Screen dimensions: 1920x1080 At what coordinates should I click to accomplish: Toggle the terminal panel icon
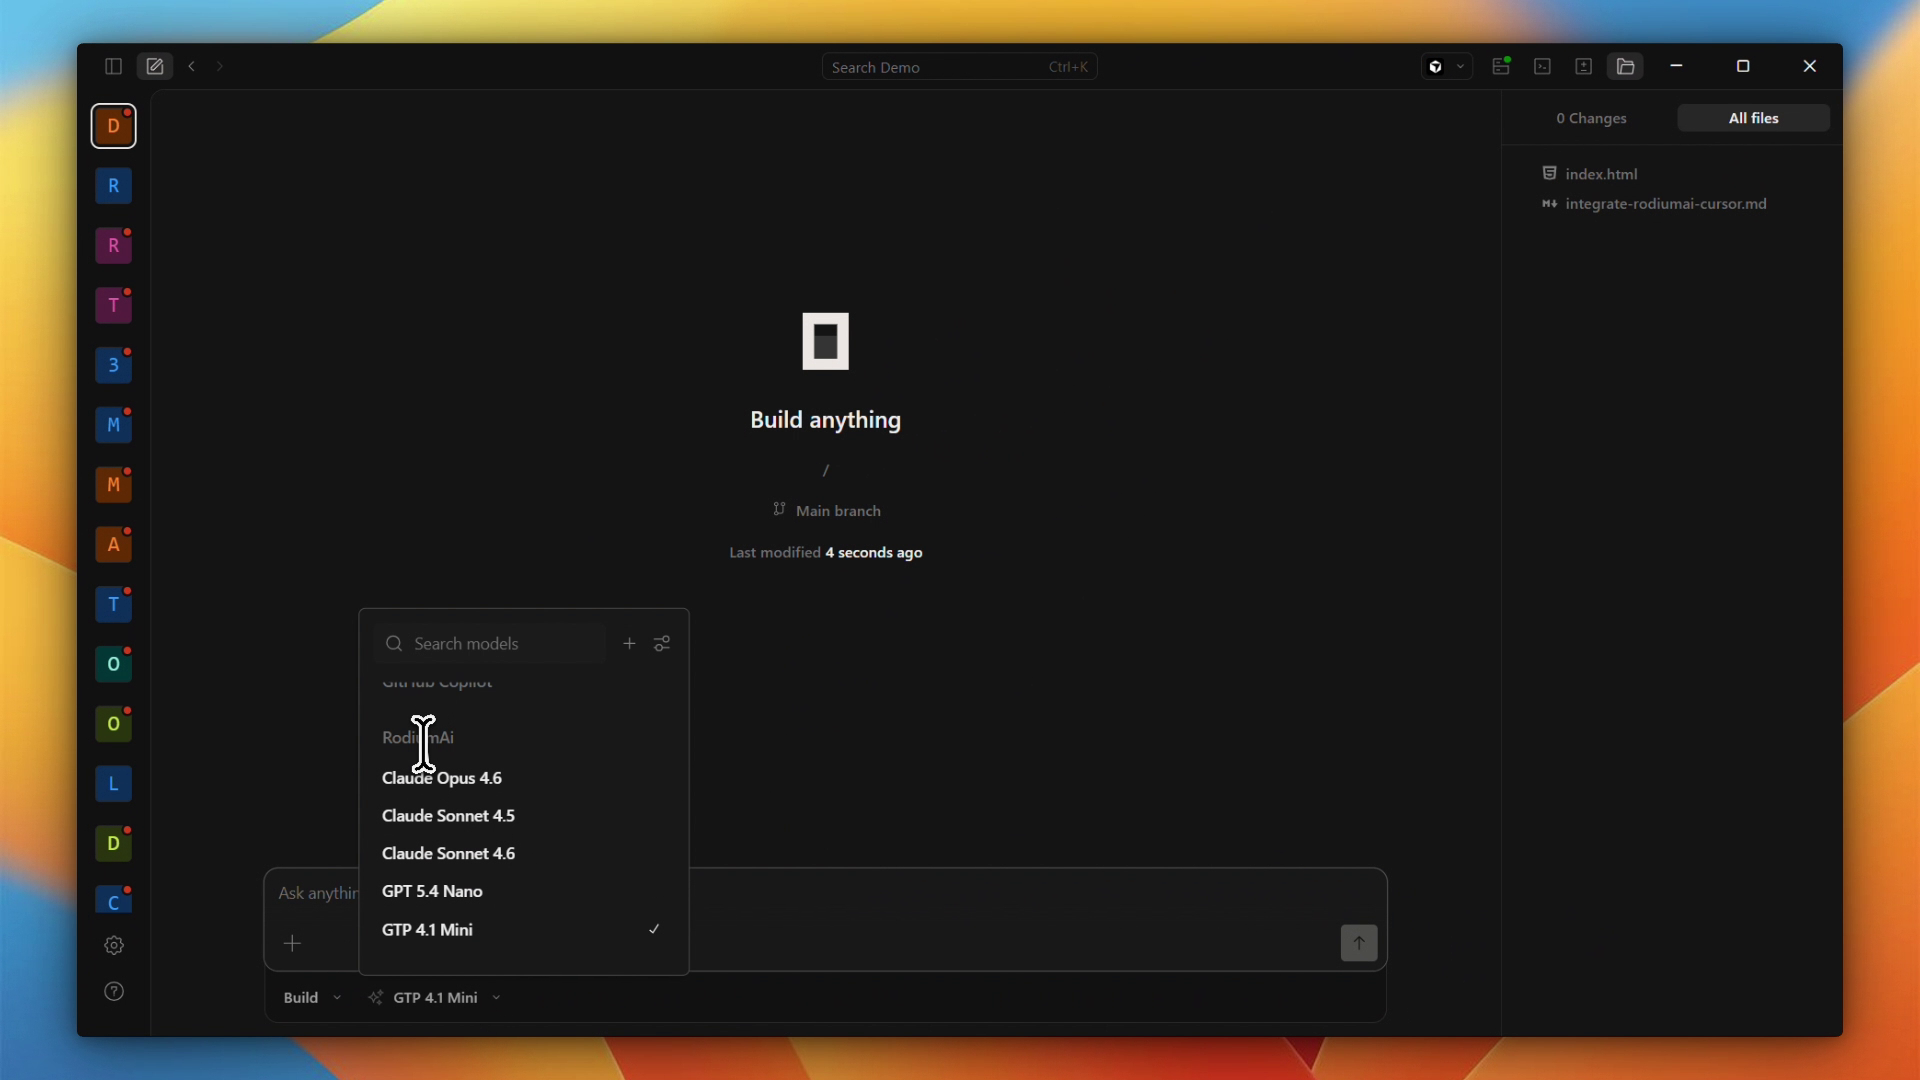click(x=1543, y=66)
